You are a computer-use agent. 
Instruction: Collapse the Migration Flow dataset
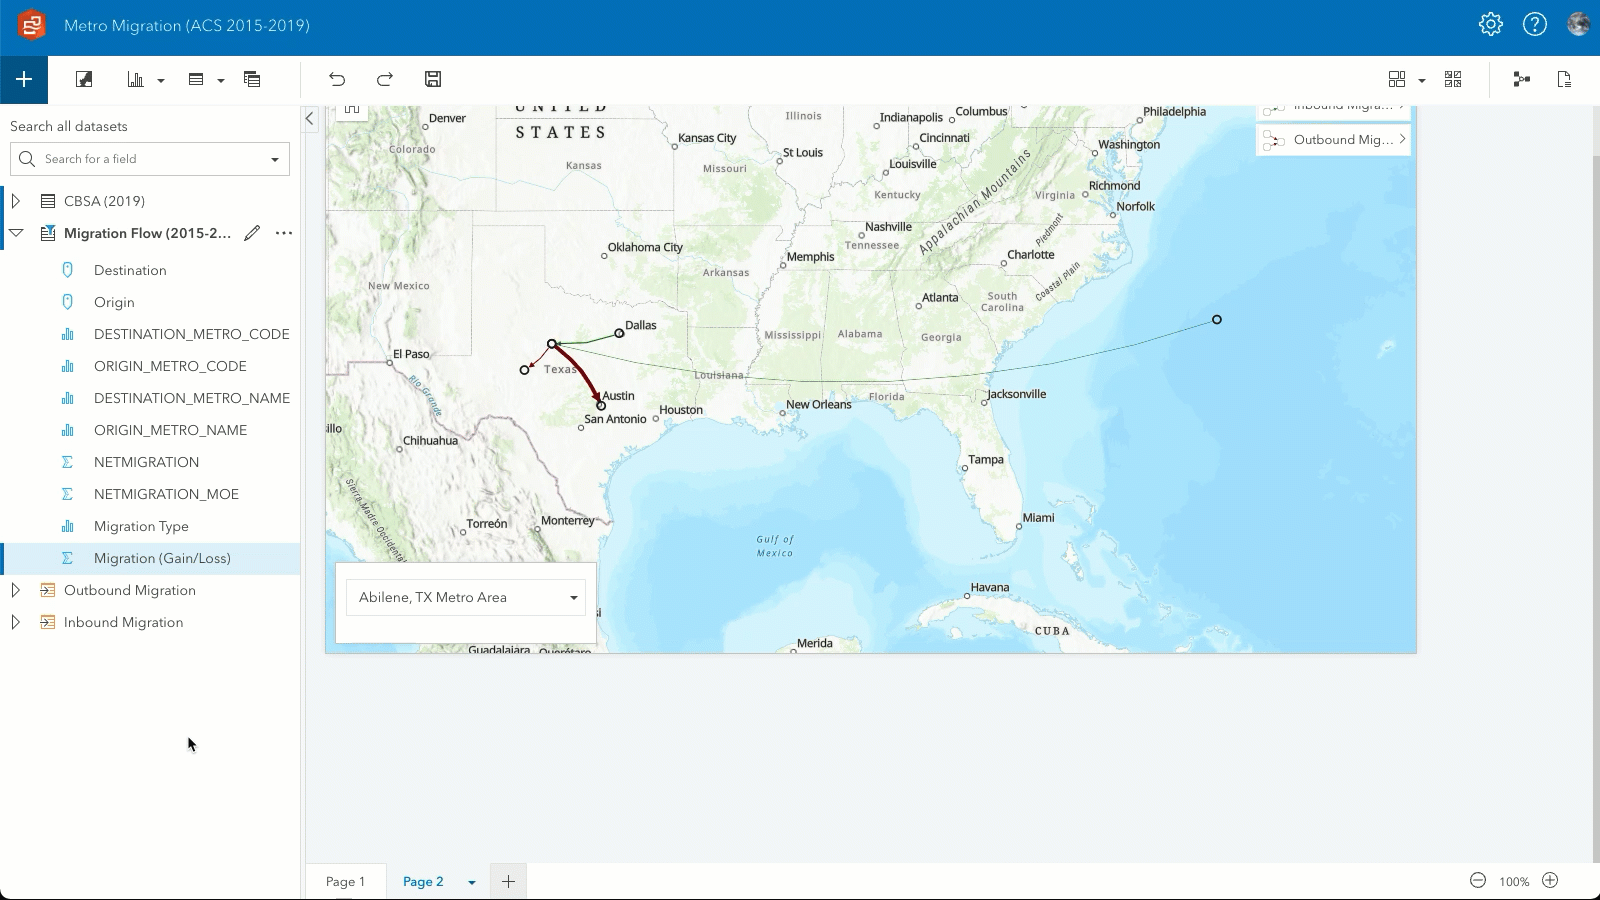[16, 233]
